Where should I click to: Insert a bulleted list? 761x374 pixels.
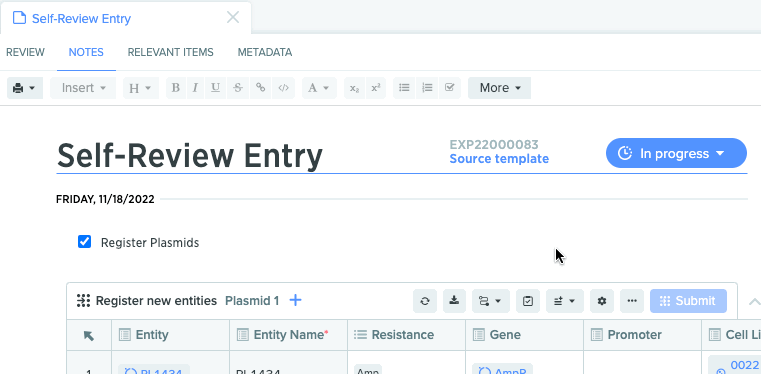[x=404, y=88]
